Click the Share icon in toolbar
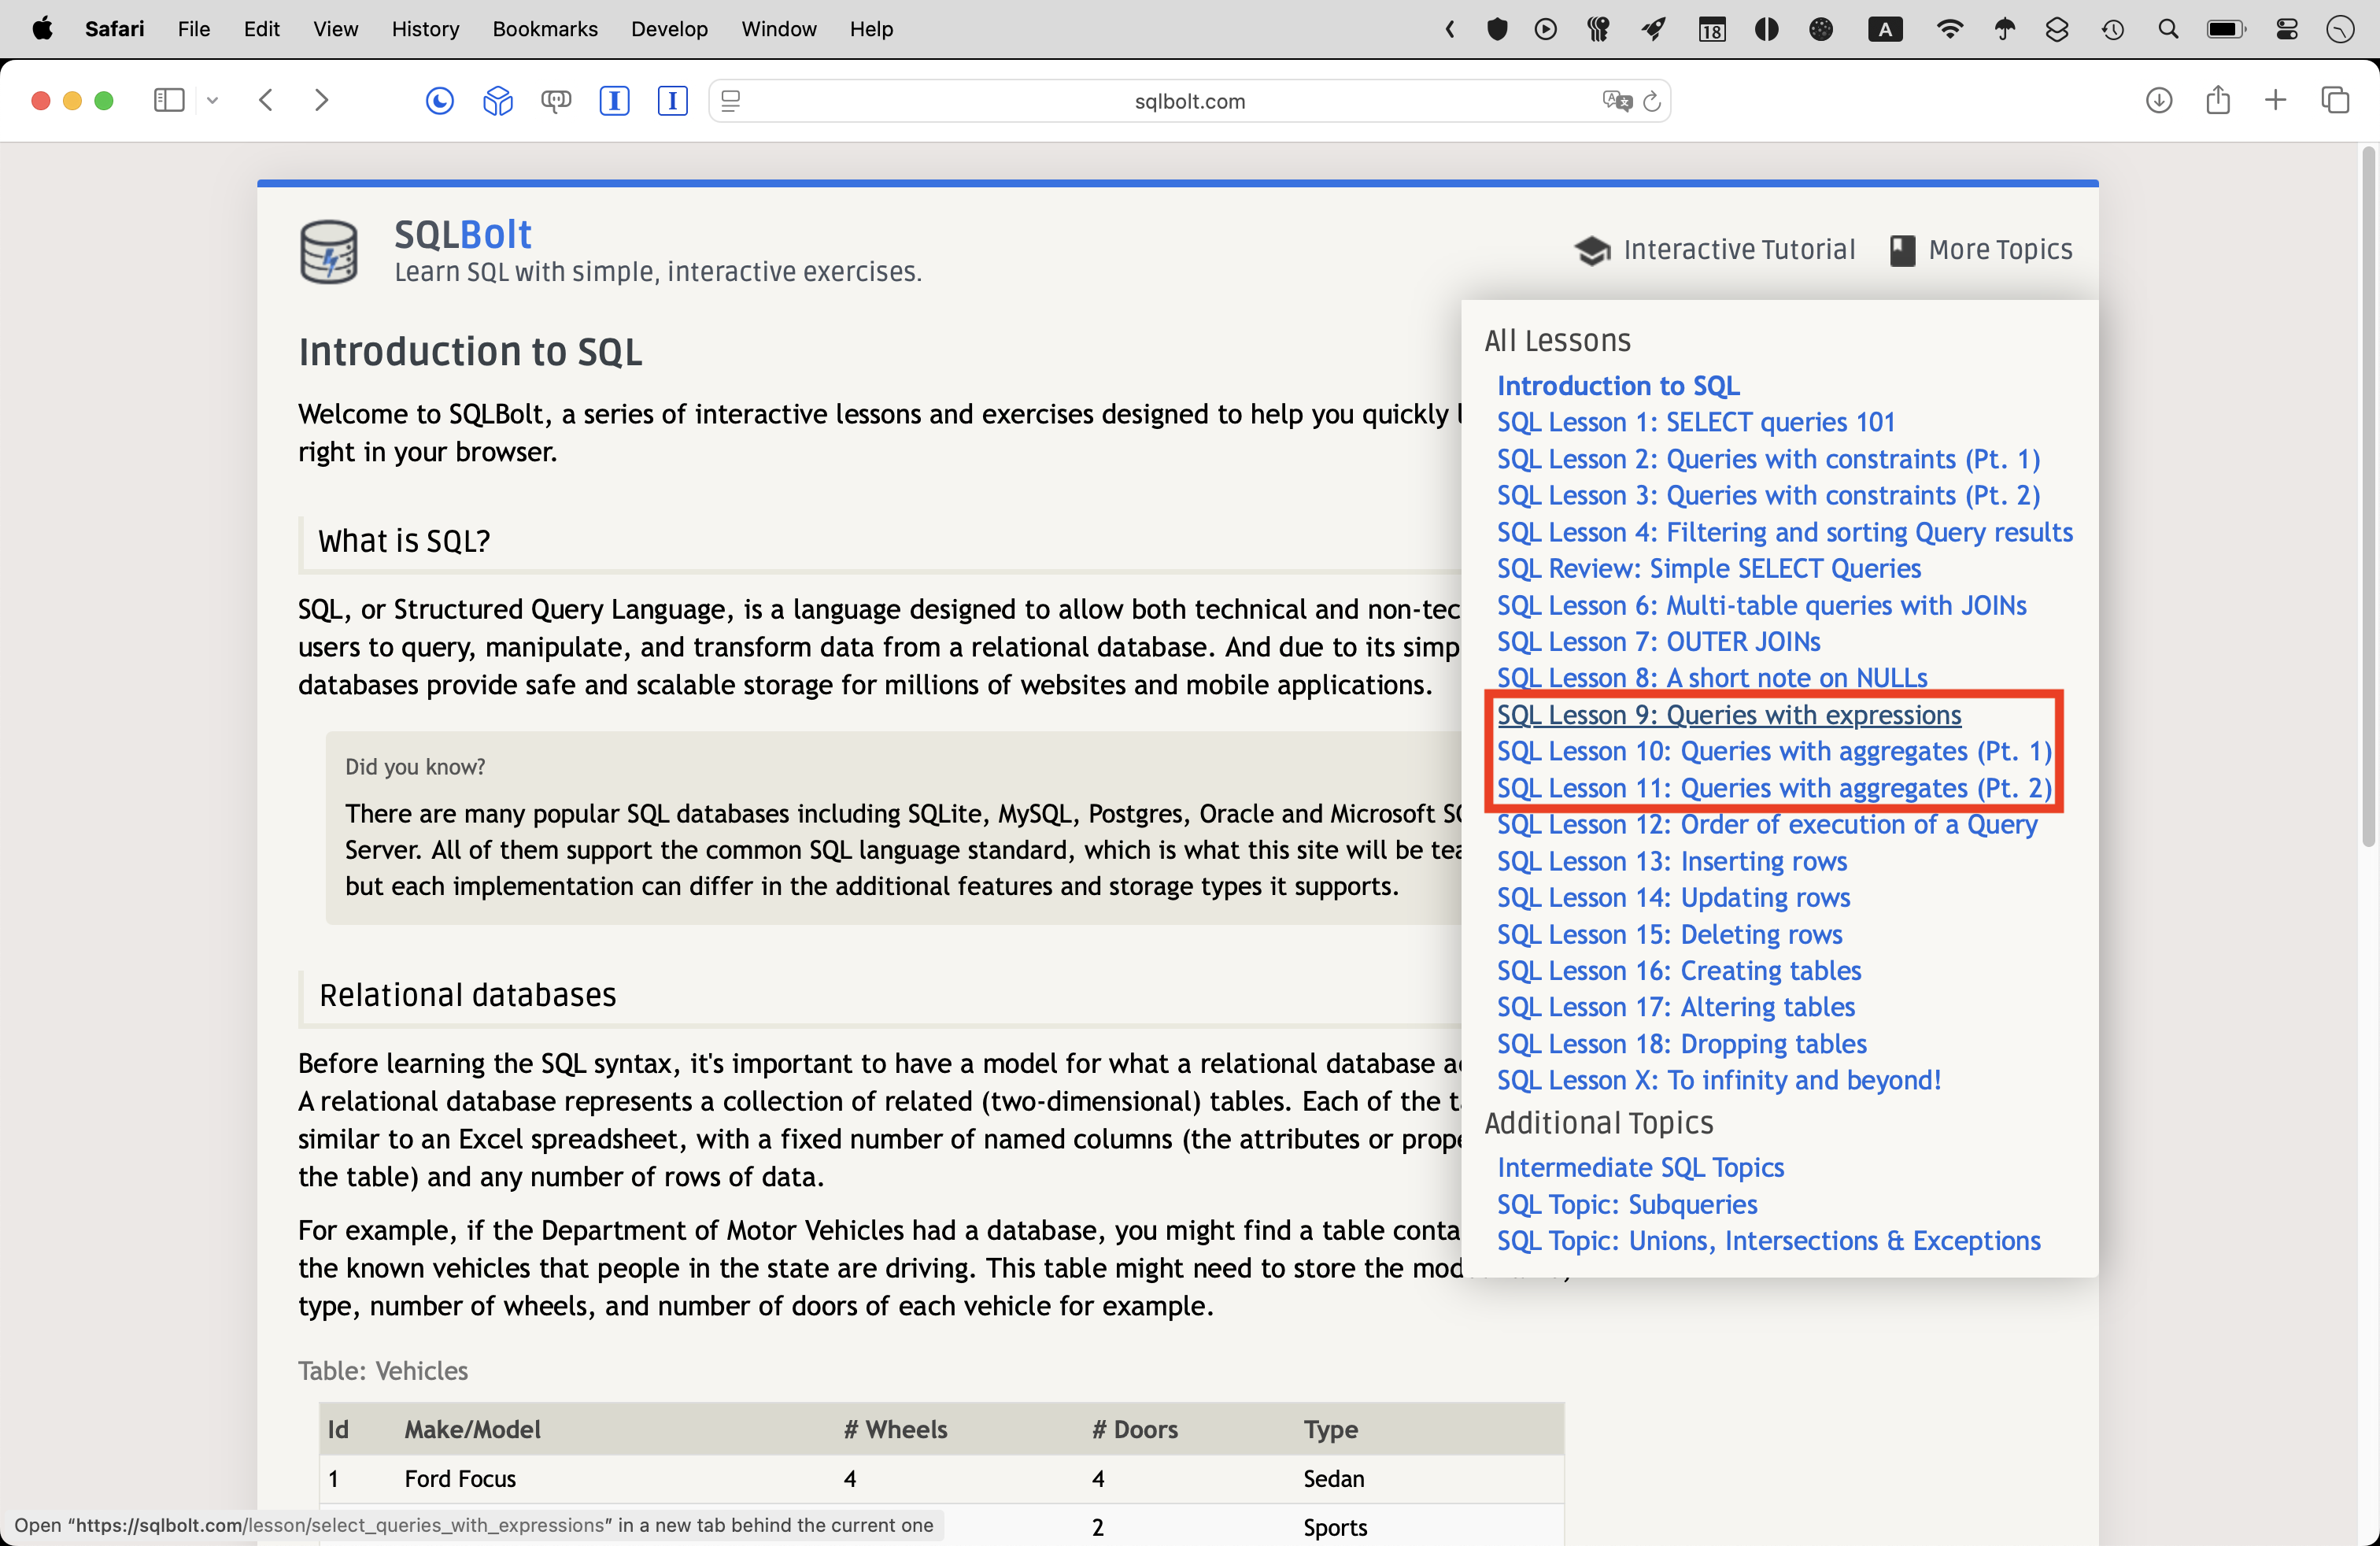Image resolution: width=2380 pixels, height=1546 pixels. pos(2217,100)
